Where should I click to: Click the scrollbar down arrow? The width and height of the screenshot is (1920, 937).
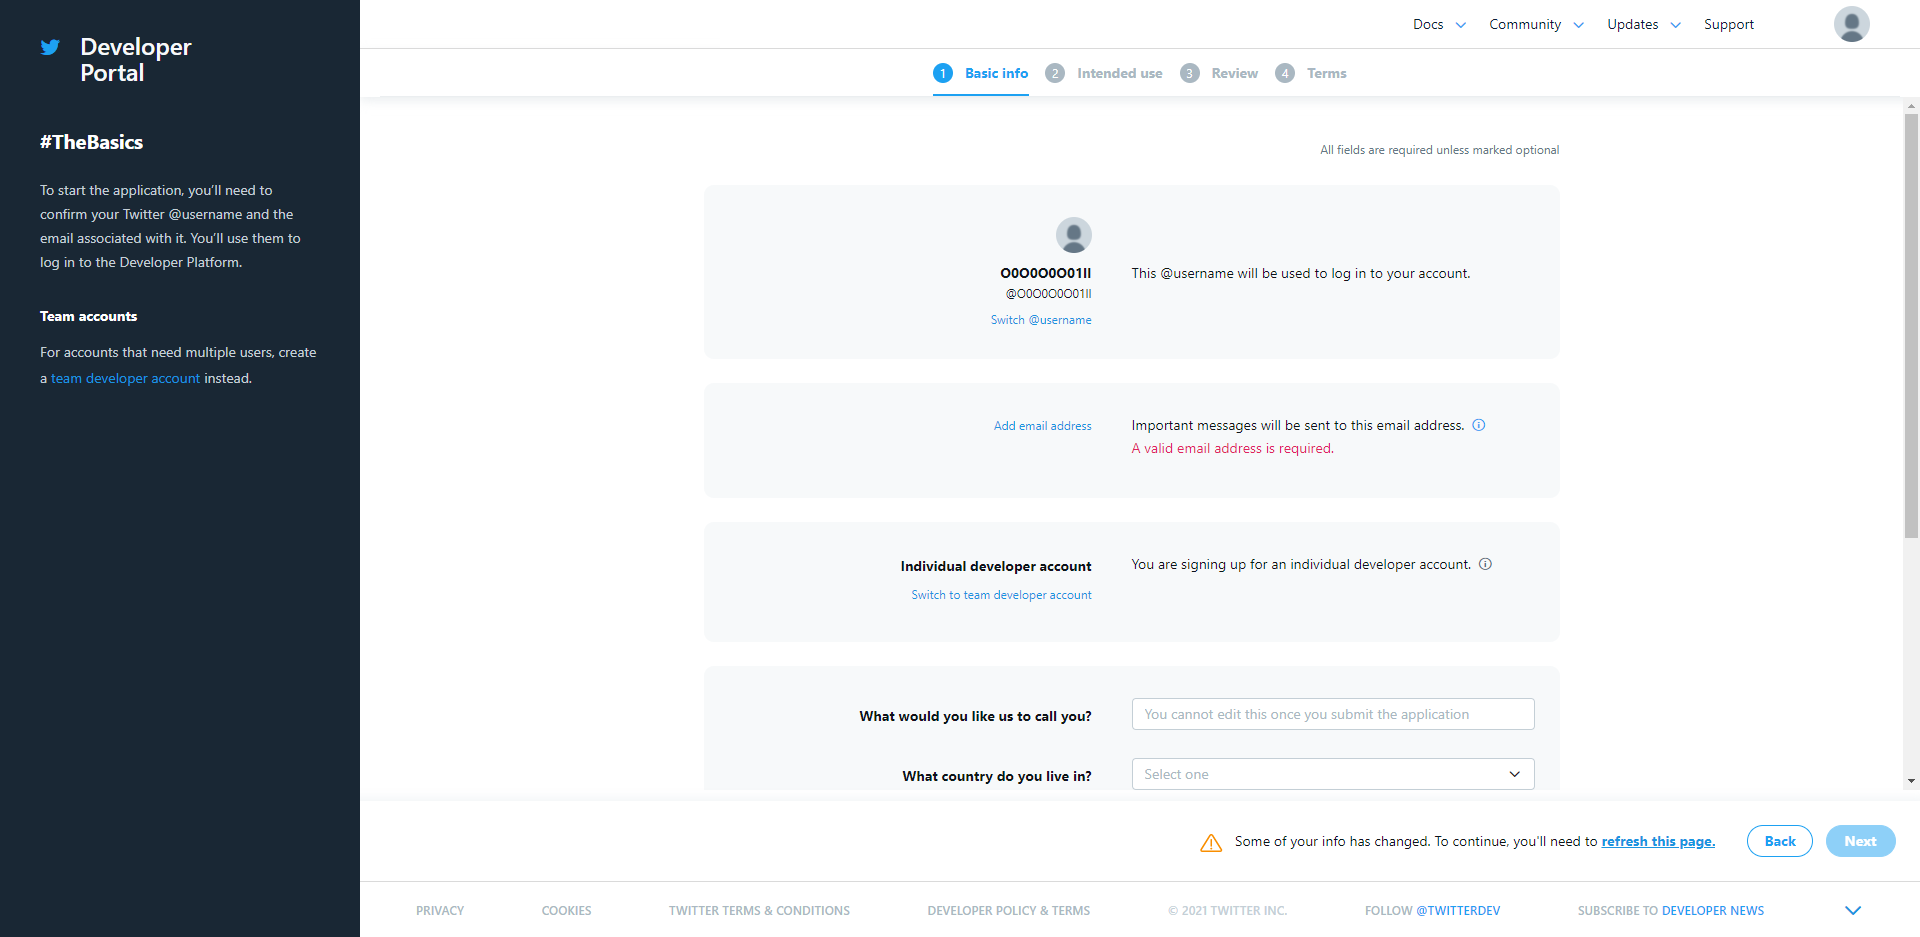[1911, 781]
